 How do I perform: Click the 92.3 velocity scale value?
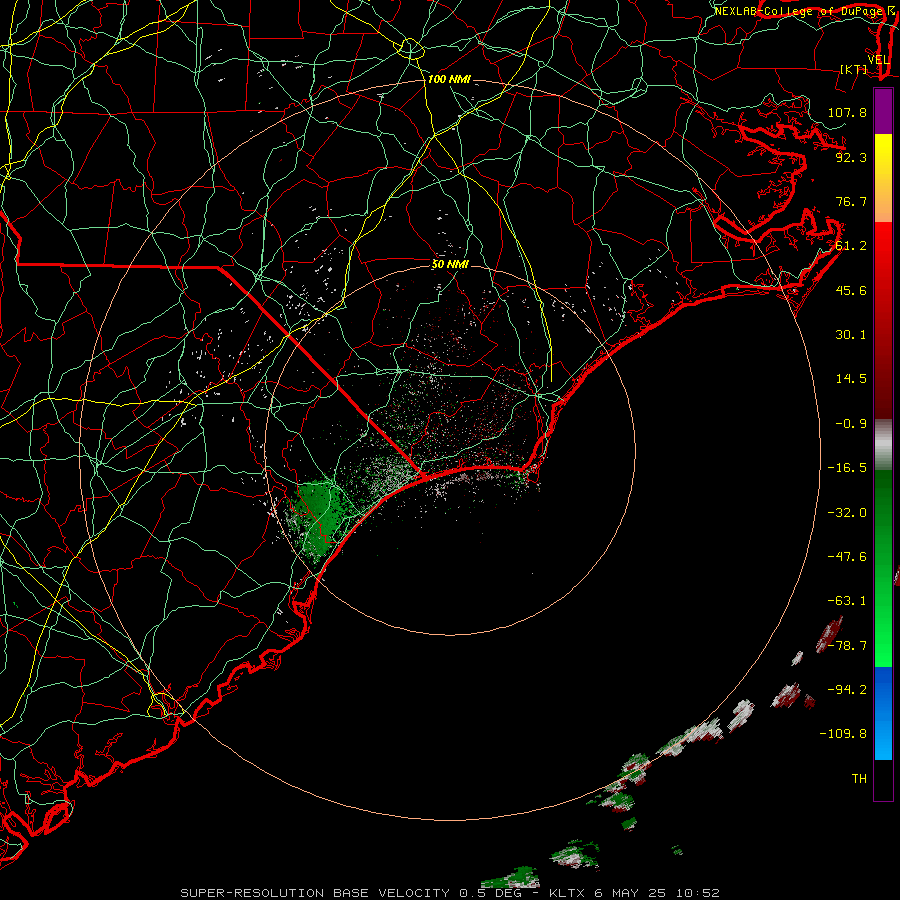click(x=851, y=157)
